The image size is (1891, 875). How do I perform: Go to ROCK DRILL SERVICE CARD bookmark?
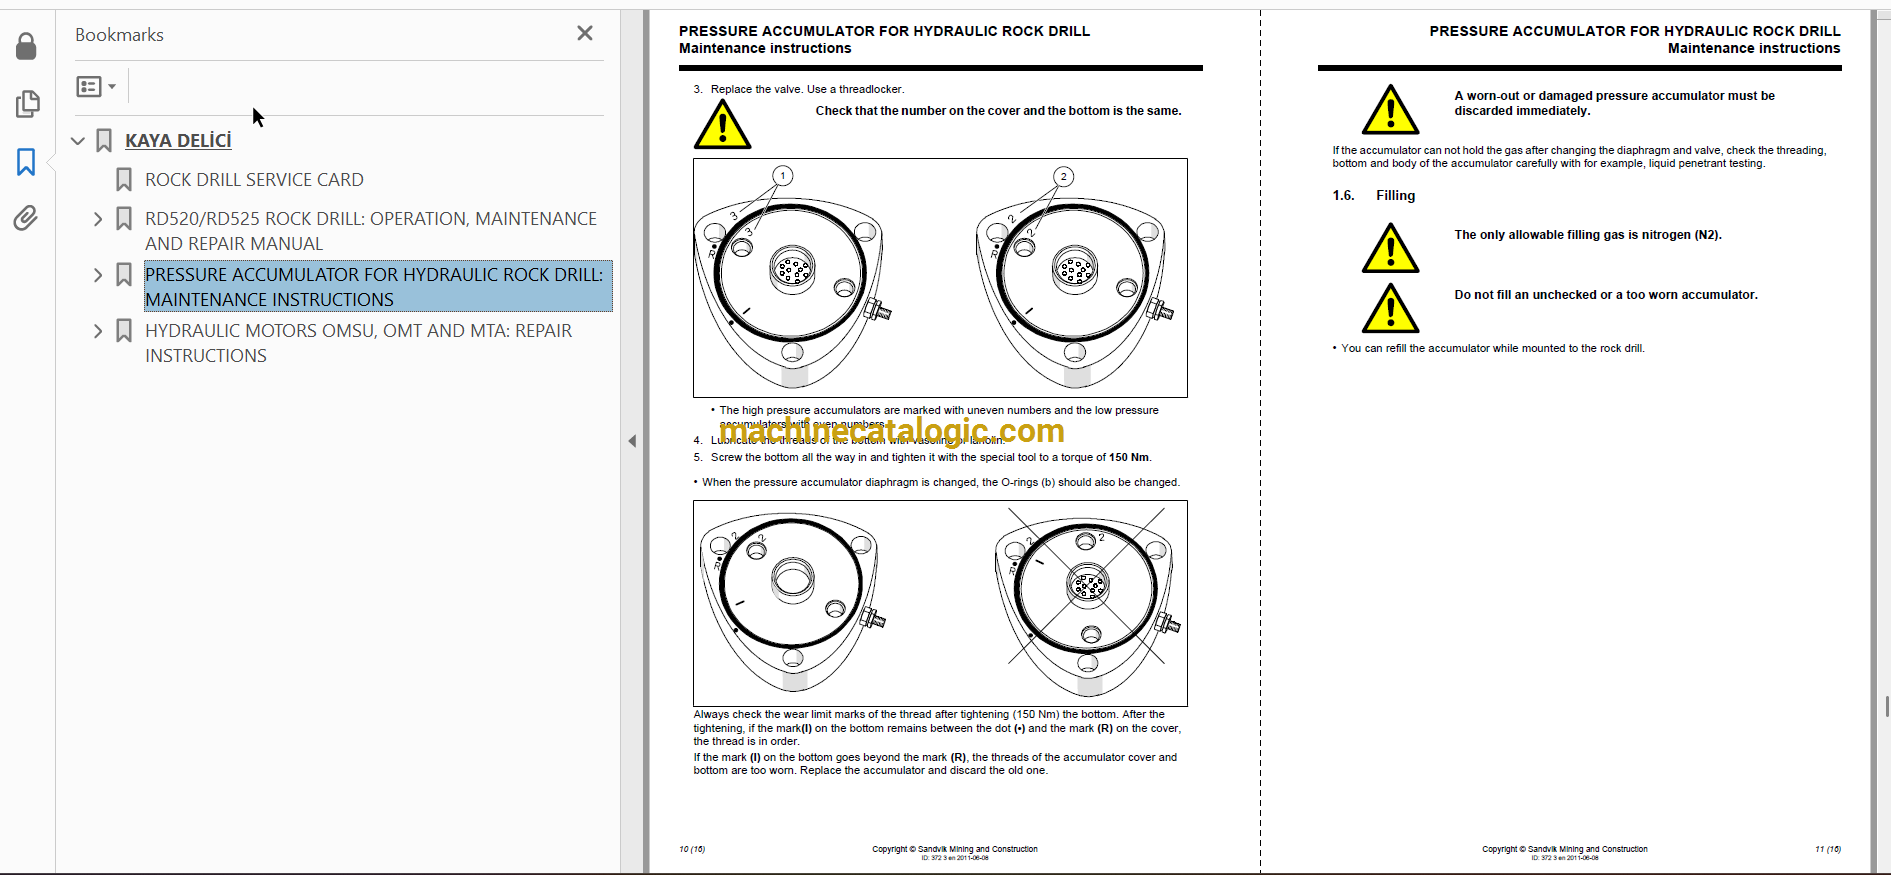point(254,180)
